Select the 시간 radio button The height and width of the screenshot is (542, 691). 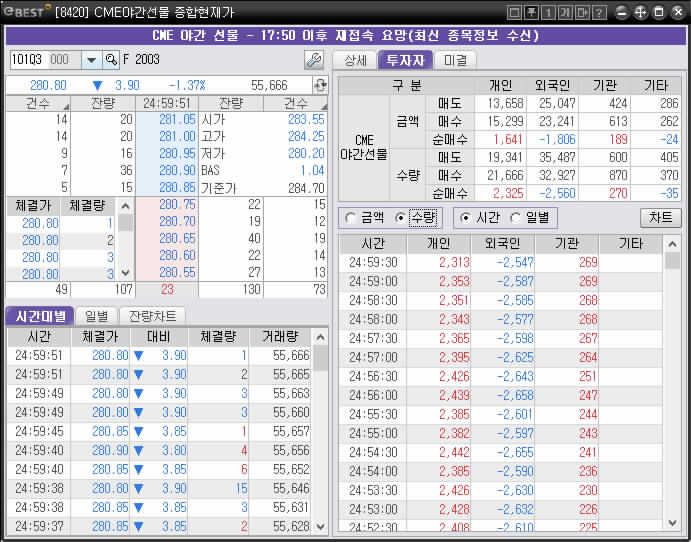[x=465, y=217]
